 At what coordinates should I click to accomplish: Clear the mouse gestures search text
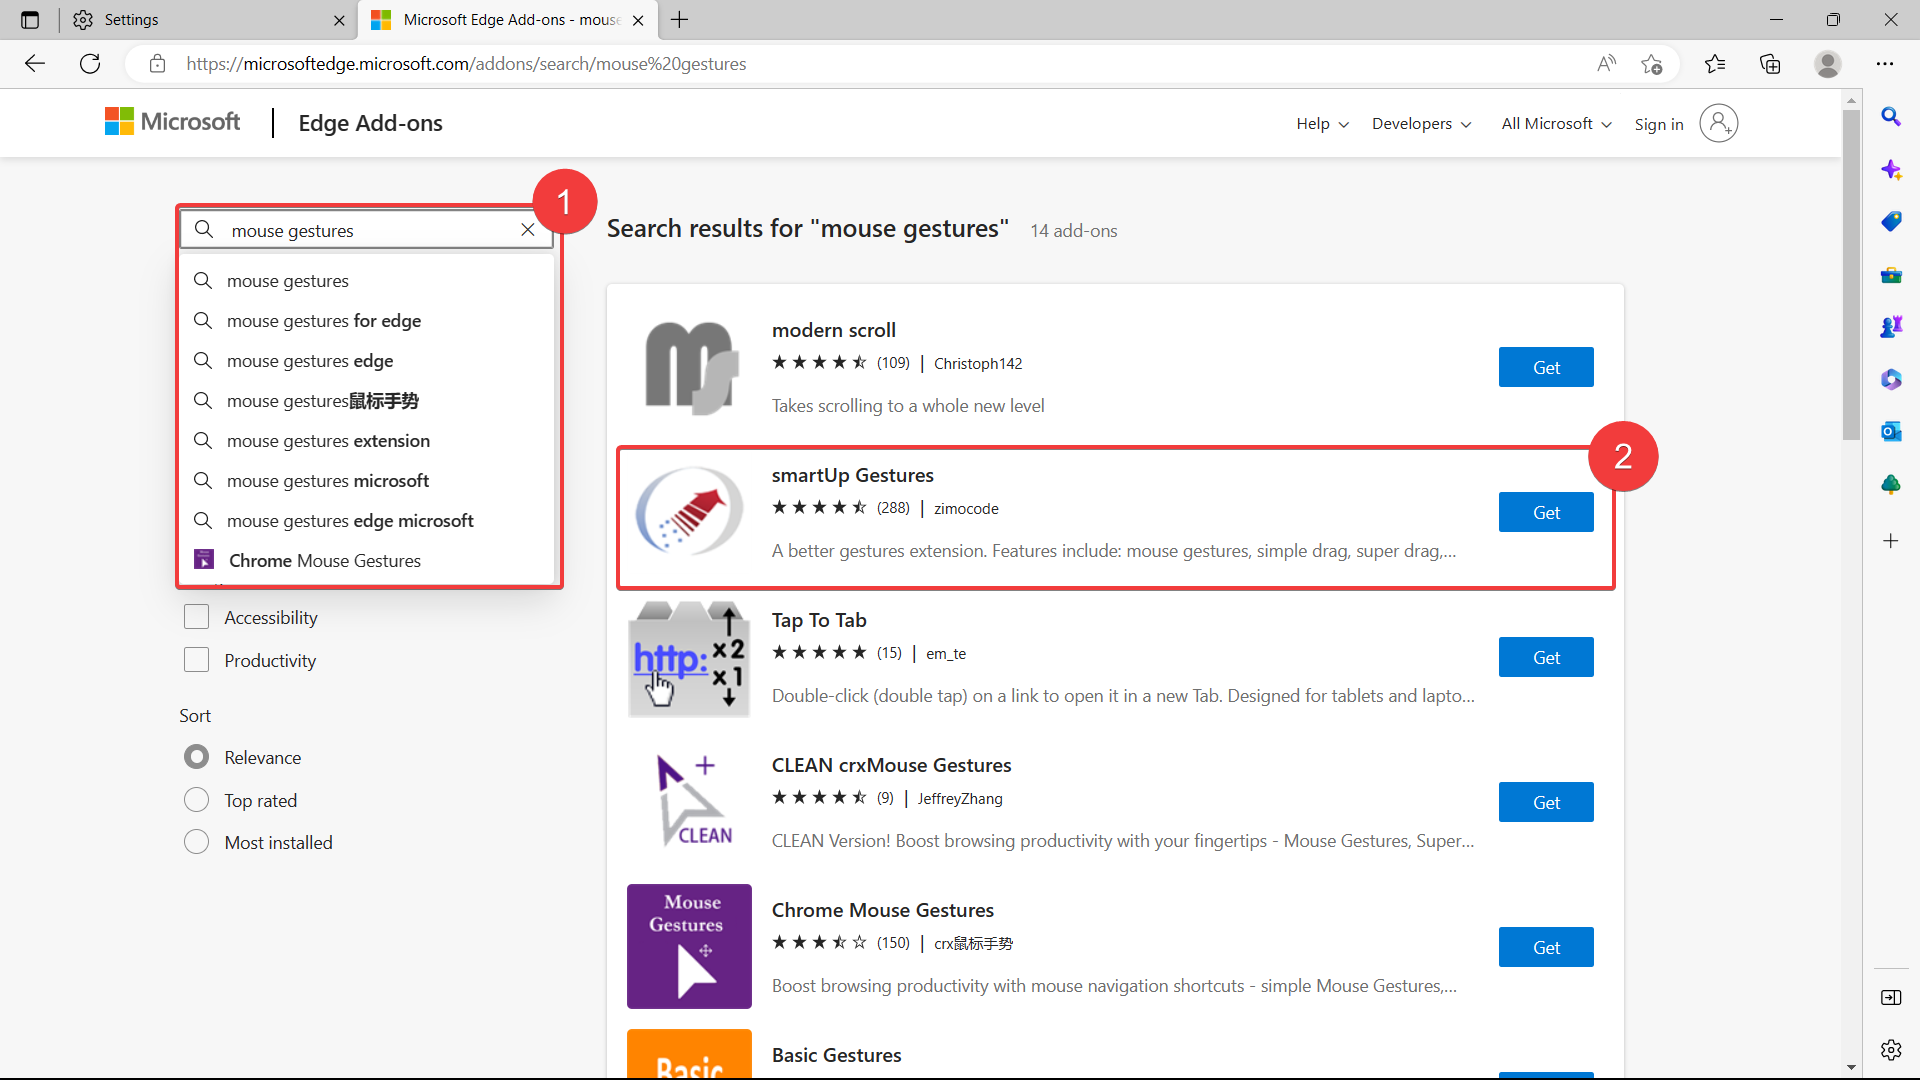pyautogui.click(x=528, y=230)
